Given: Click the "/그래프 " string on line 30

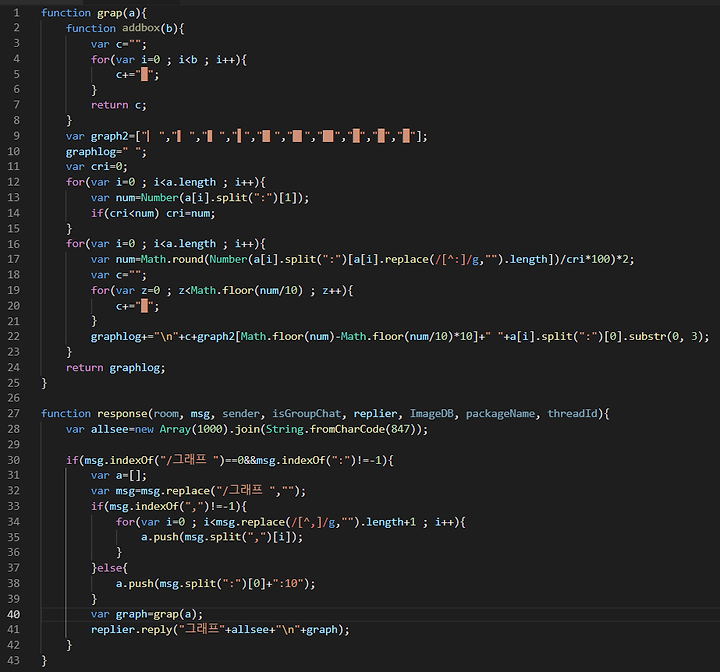Looking at the screenshot, I should (x=191, y=460).
